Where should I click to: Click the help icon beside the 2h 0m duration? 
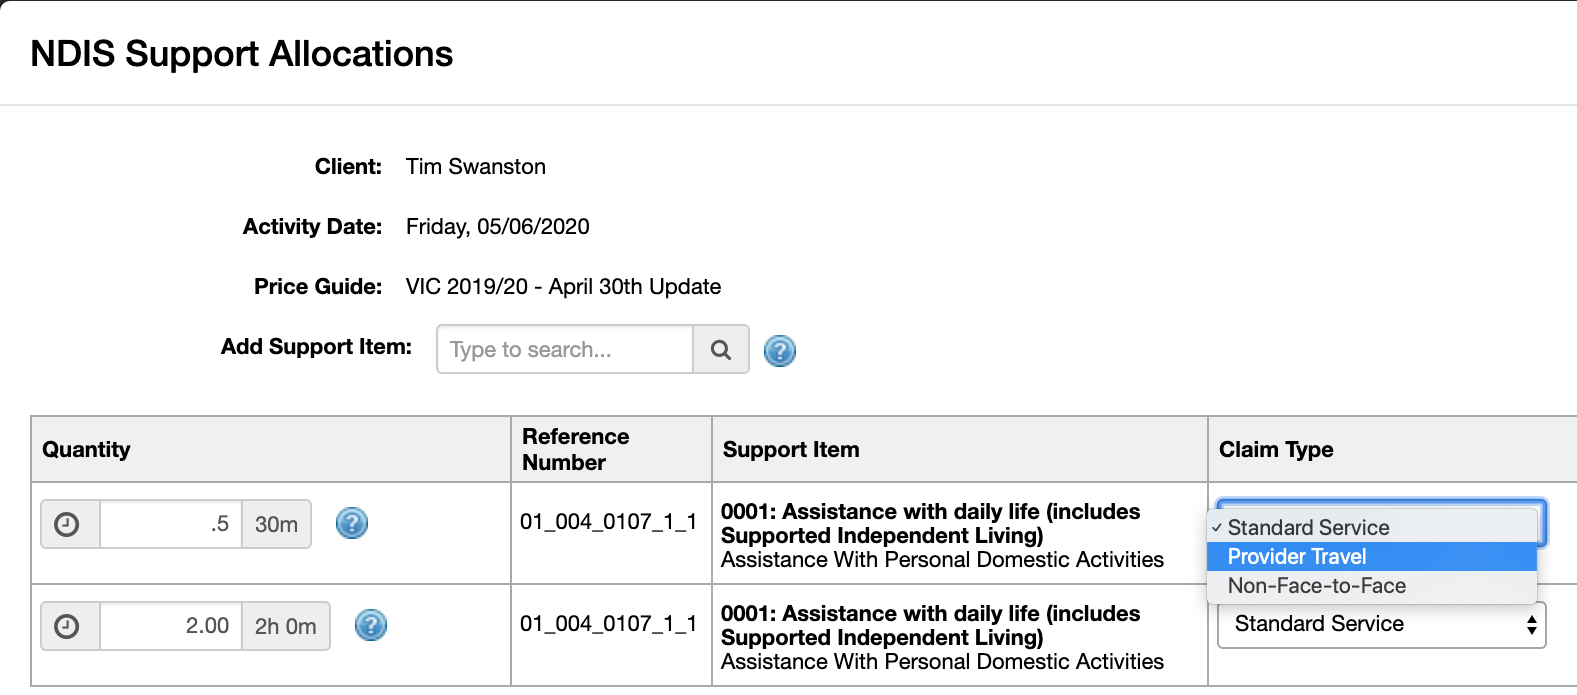pyautogui.click(x=370, y=625)
